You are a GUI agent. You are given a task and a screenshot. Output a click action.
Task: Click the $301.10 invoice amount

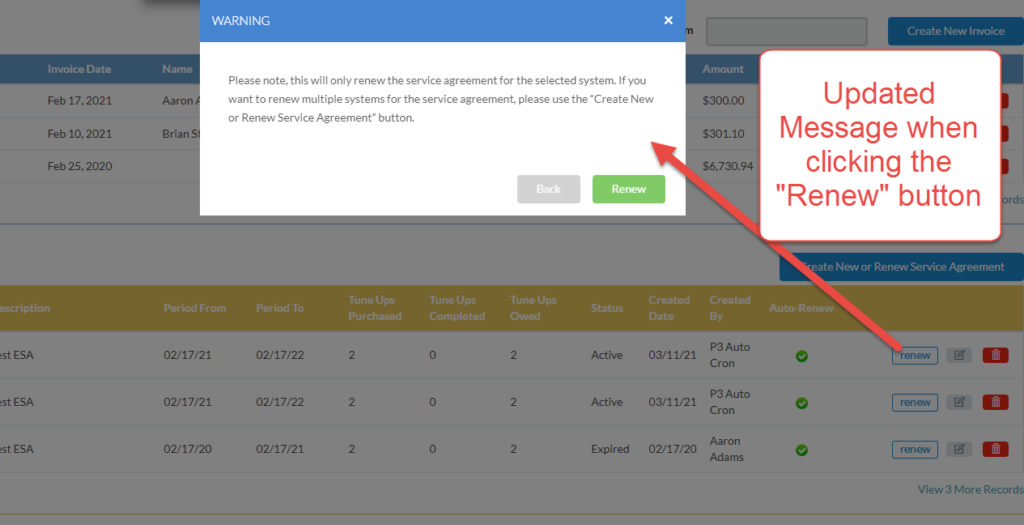click(723, 133)
